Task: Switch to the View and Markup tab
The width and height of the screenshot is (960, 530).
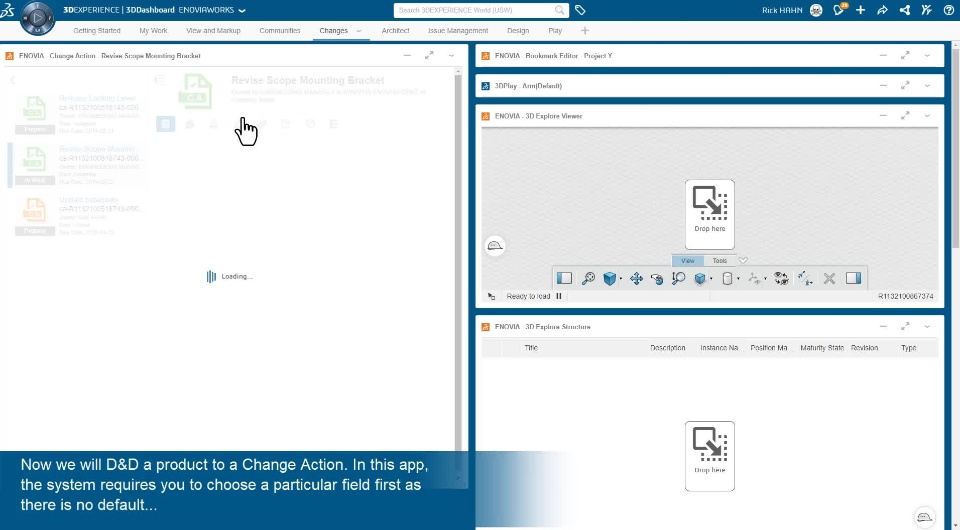Action: tap(213, 31)
